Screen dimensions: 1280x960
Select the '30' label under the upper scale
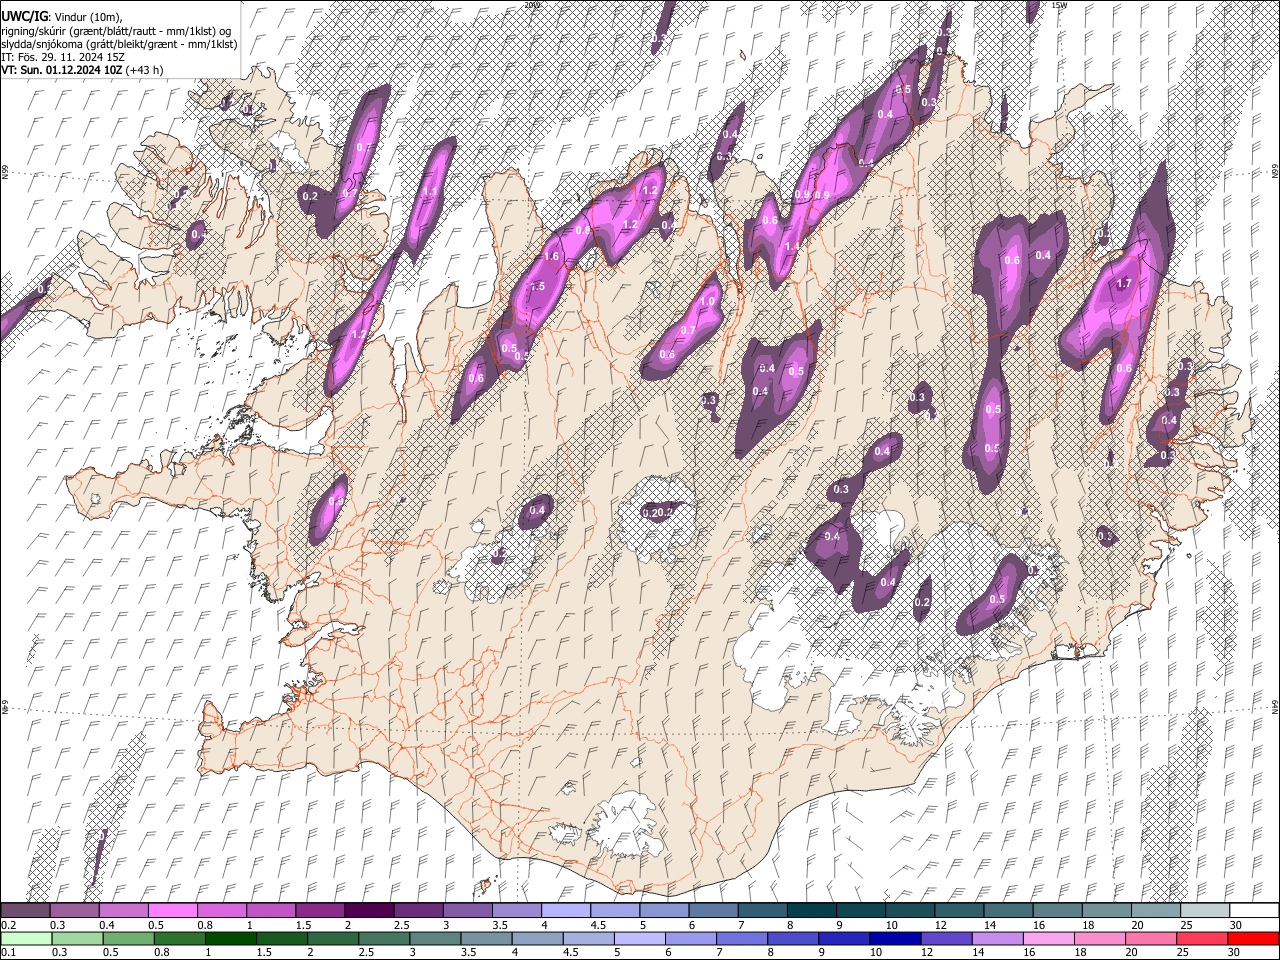tap(1236, 925)
